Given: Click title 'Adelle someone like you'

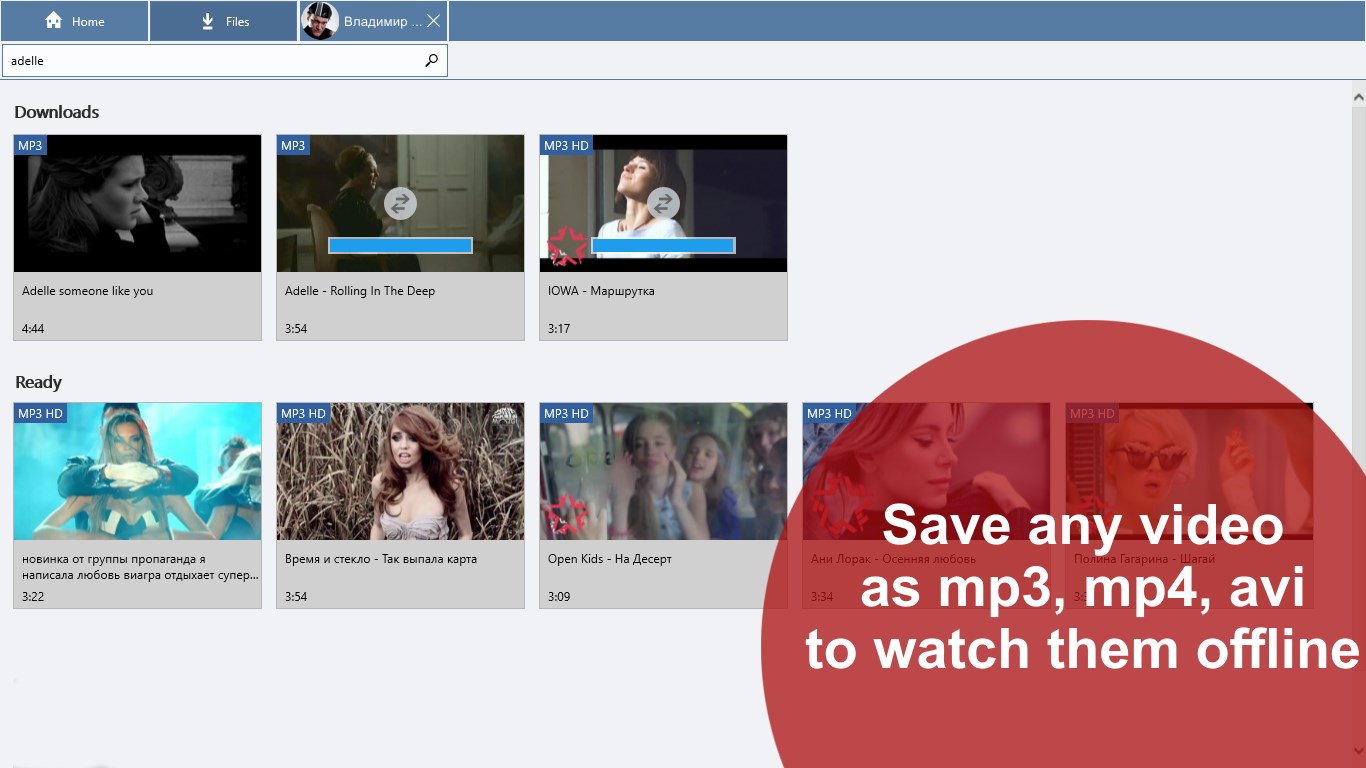Looking at the screenshot, I should 88,291.
